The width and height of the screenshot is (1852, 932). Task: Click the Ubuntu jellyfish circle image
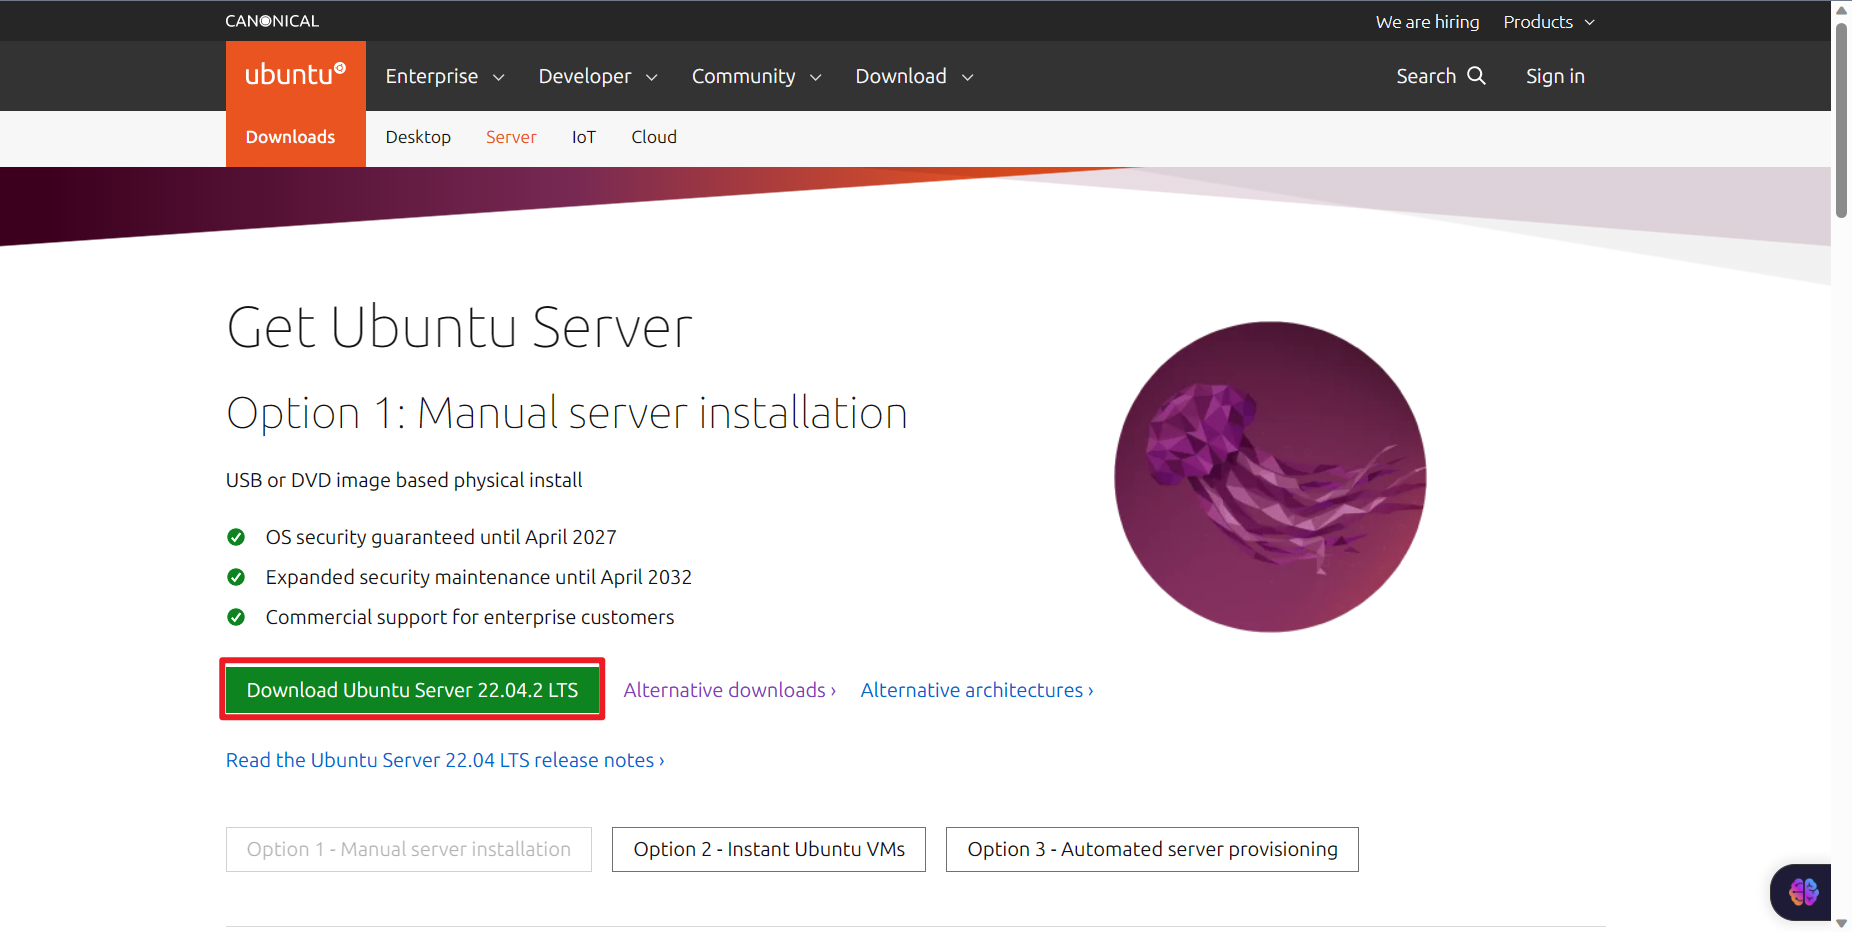click(1270, 477)
